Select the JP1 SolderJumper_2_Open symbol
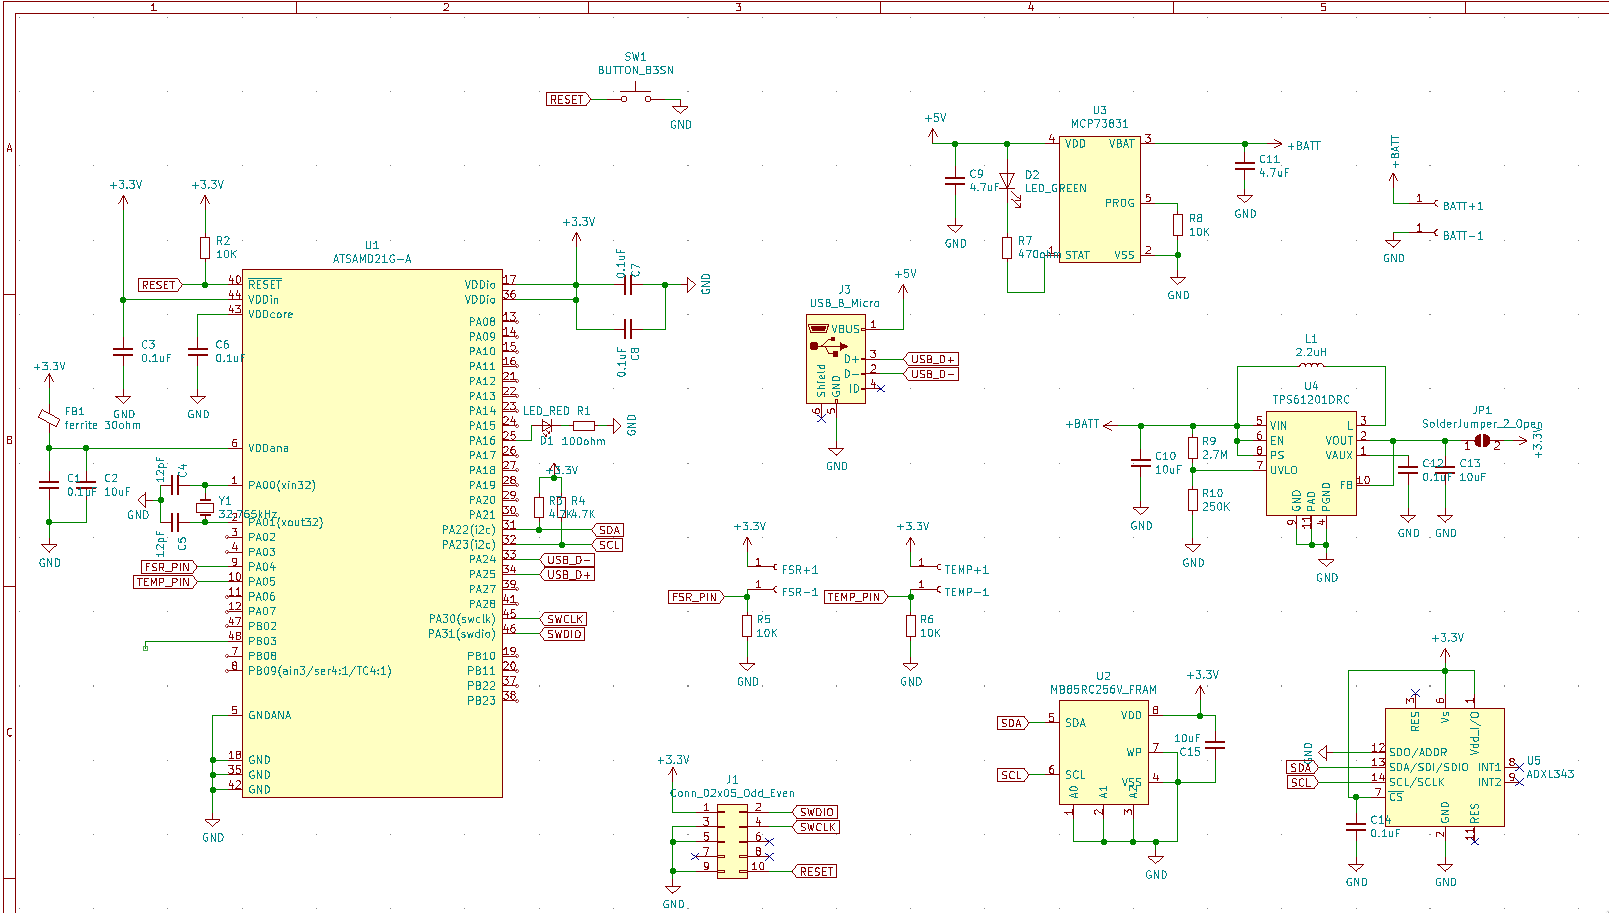This screenshot has height=913, width=1609. coord(1482,441)
